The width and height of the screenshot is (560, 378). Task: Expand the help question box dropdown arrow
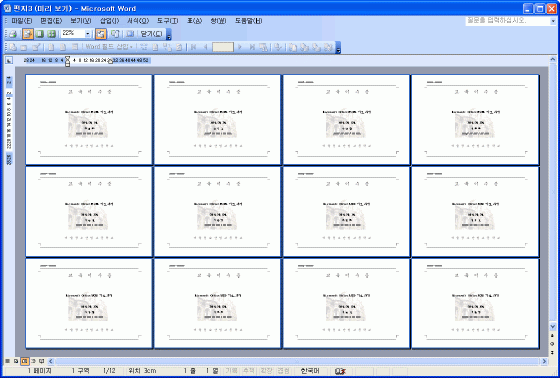point(553,21)
